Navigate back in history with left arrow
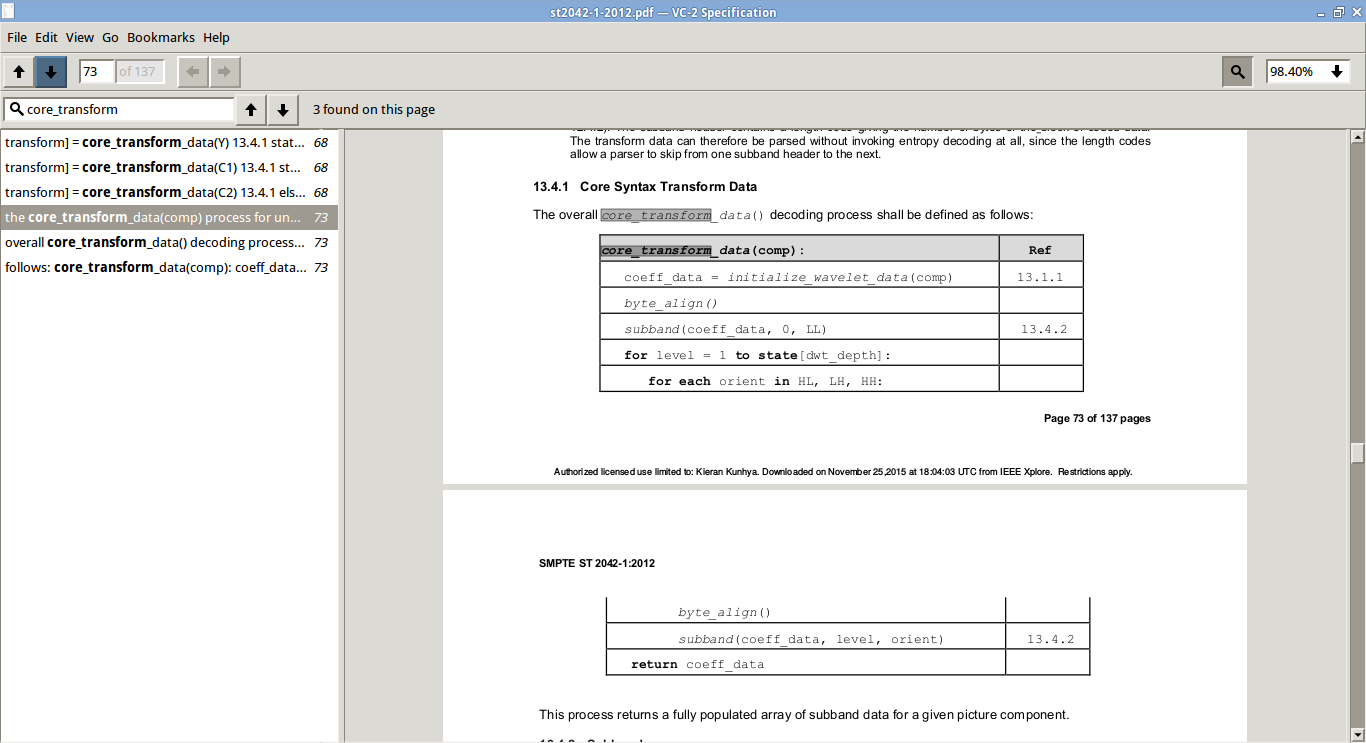Image resolution: width=1366 pixels, height=743 pixels. point(193,72)
